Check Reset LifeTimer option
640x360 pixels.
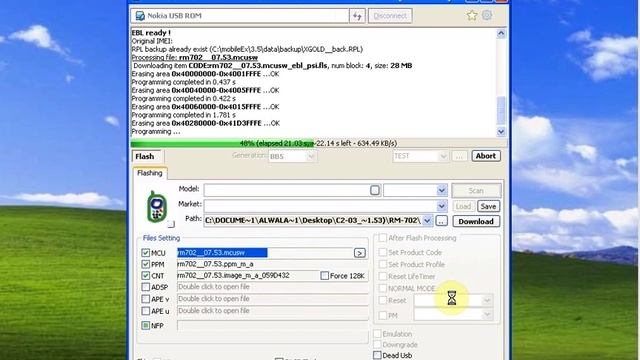[382, 276]
